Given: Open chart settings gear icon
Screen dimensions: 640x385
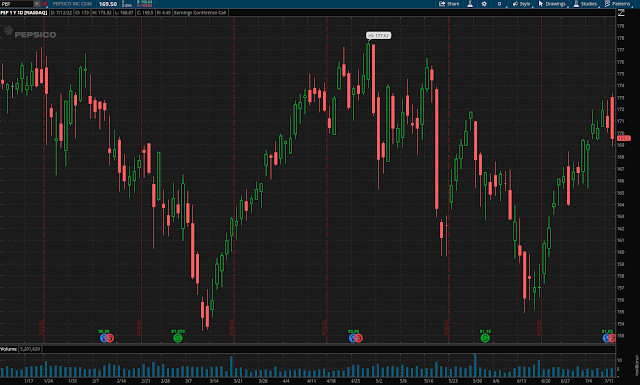Looking at the screenshot, I should [x=484, y=4].
